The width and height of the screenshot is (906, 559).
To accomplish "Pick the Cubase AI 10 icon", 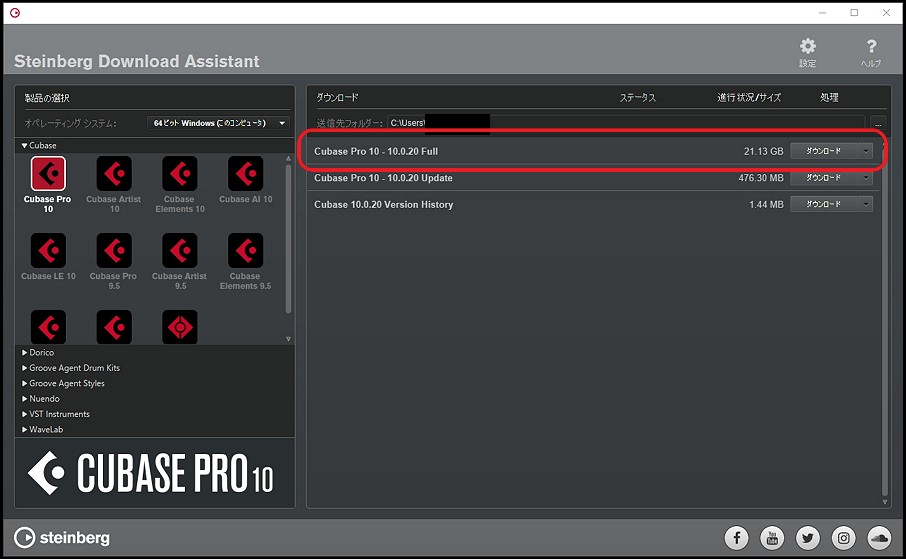I will pos(246,173).
